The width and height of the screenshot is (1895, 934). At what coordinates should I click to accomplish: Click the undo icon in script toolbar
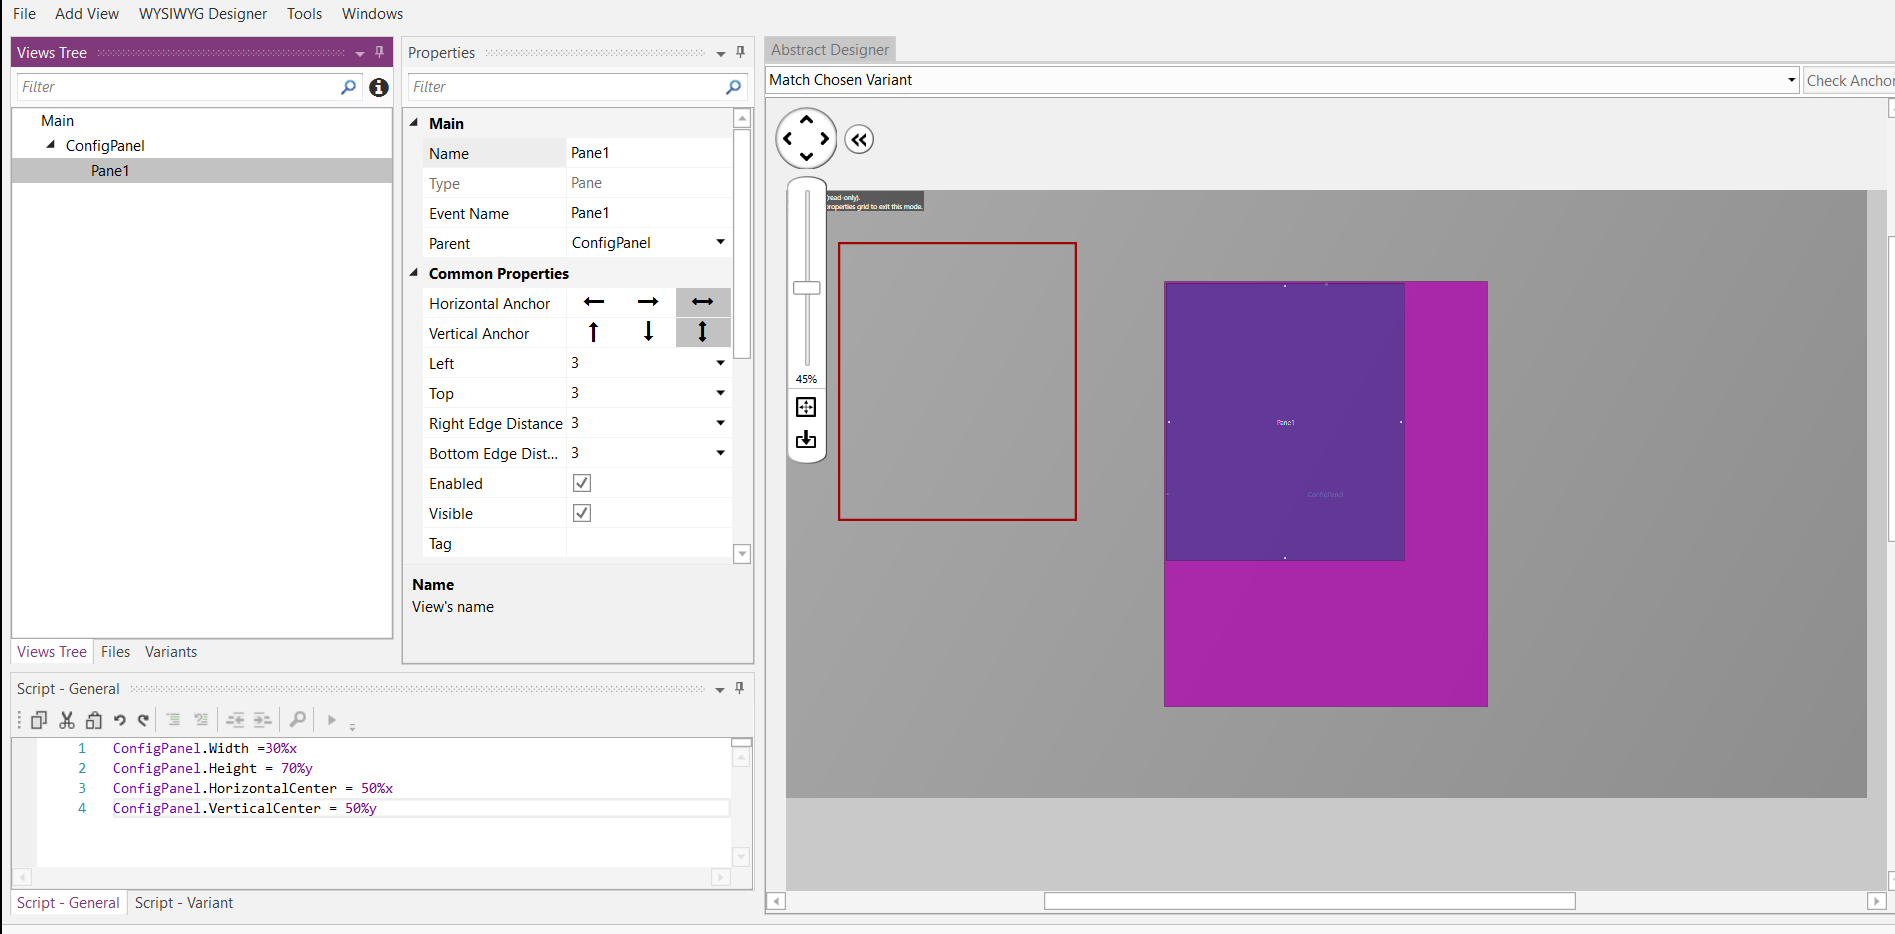(x=120, y=720)
